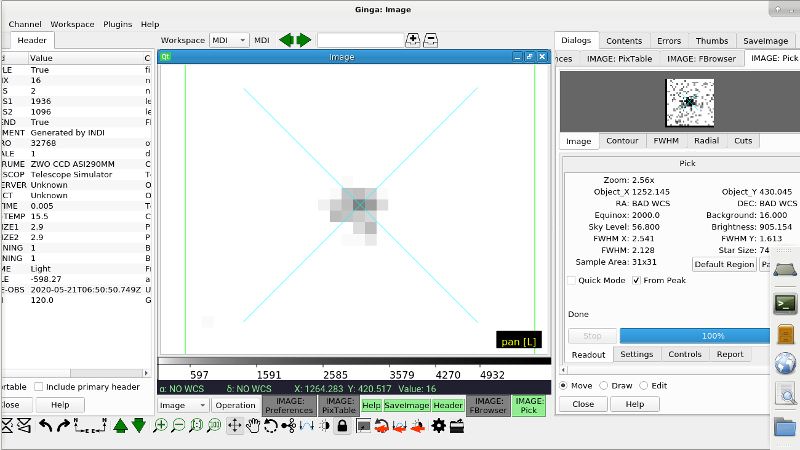Click the green up arrow icon

121,426
